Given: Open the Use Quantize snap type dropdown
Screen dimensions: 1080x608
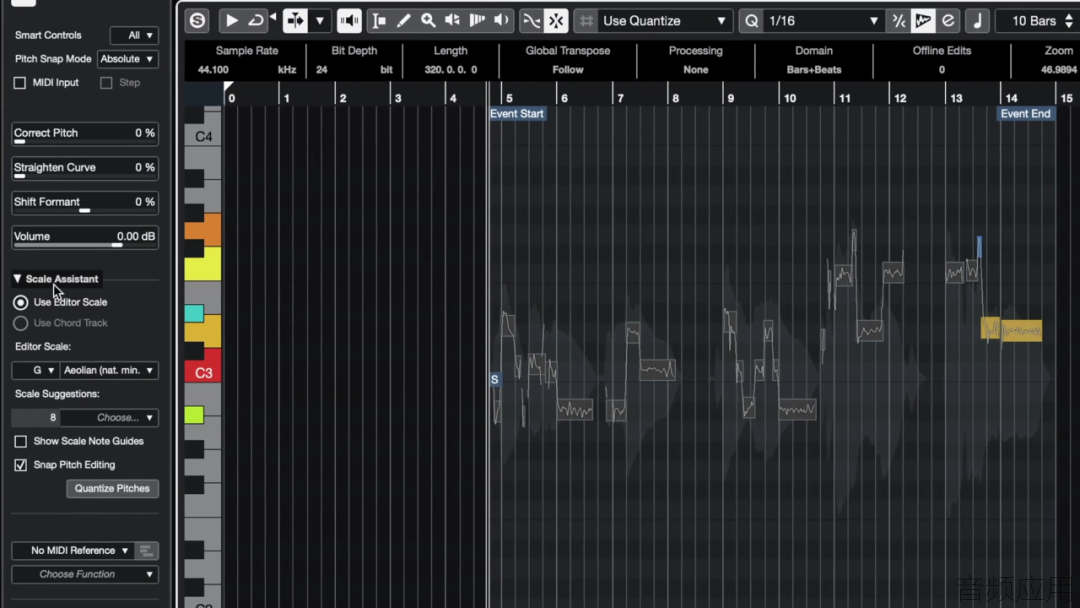Looking at the screenshot, I should coord(665,21).
